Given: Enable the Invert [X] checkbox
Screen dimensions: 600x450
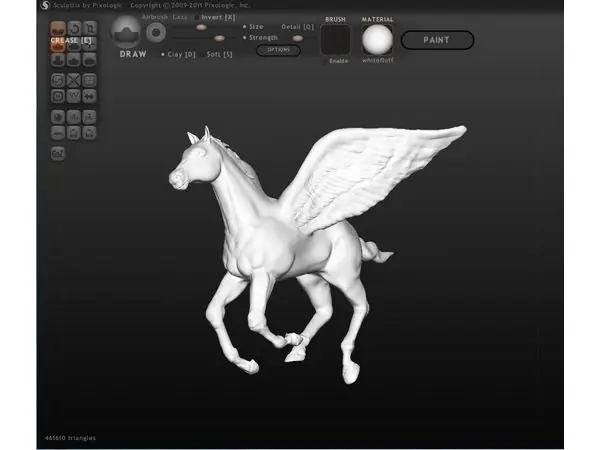Looking at the screenshot, I should click(x=197, y=17).
